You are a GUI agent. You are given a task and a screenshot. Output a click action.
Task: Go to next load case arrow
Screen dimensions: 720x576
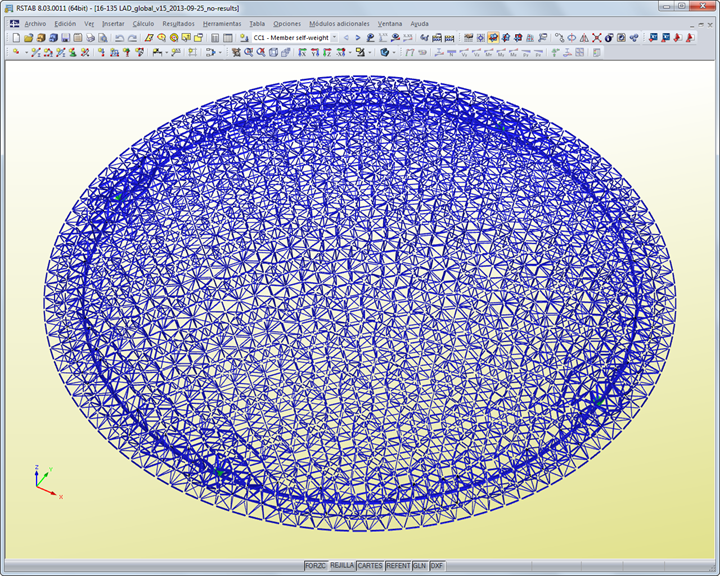358,38
